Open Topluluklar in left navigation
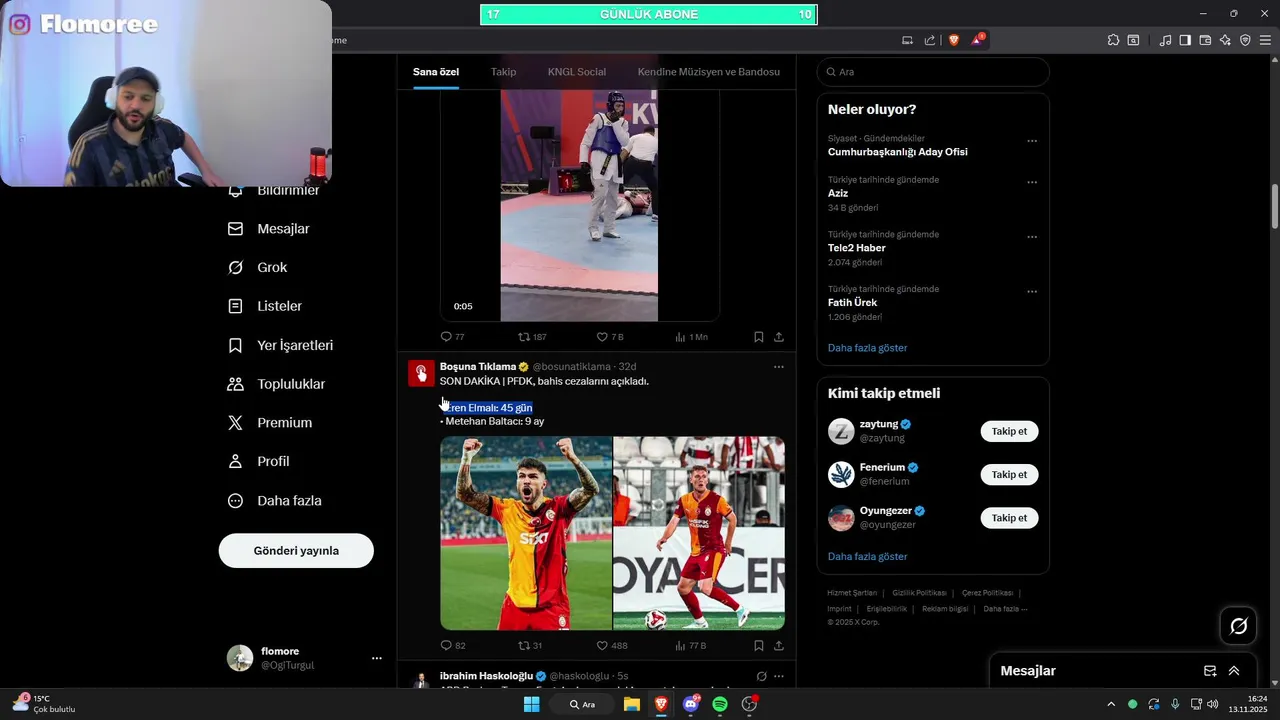 coord(277,384)
